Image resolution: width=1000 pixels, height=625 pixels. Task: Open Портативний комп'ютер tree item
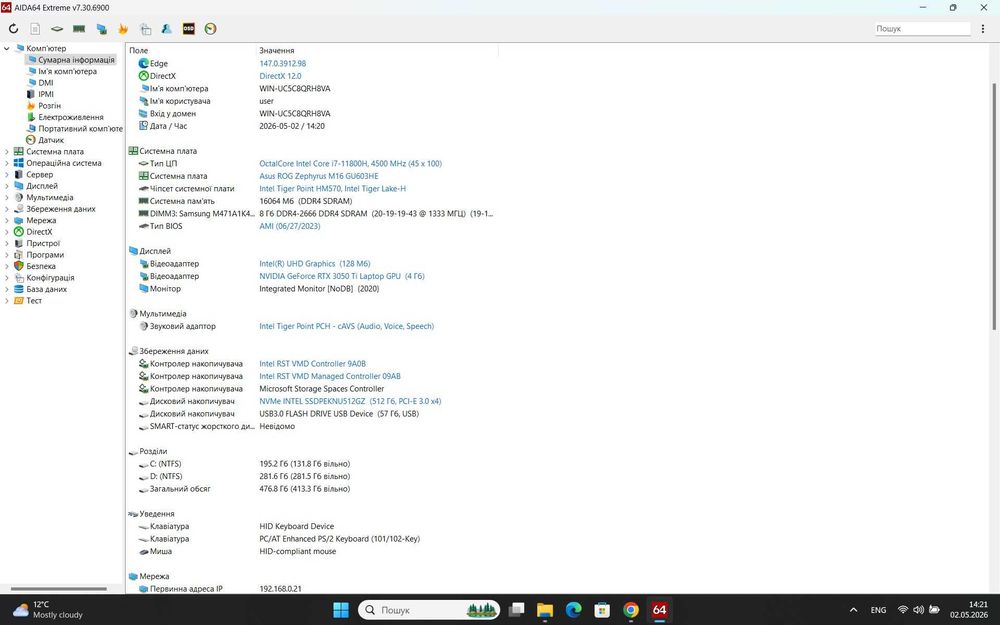coord(80,129)
